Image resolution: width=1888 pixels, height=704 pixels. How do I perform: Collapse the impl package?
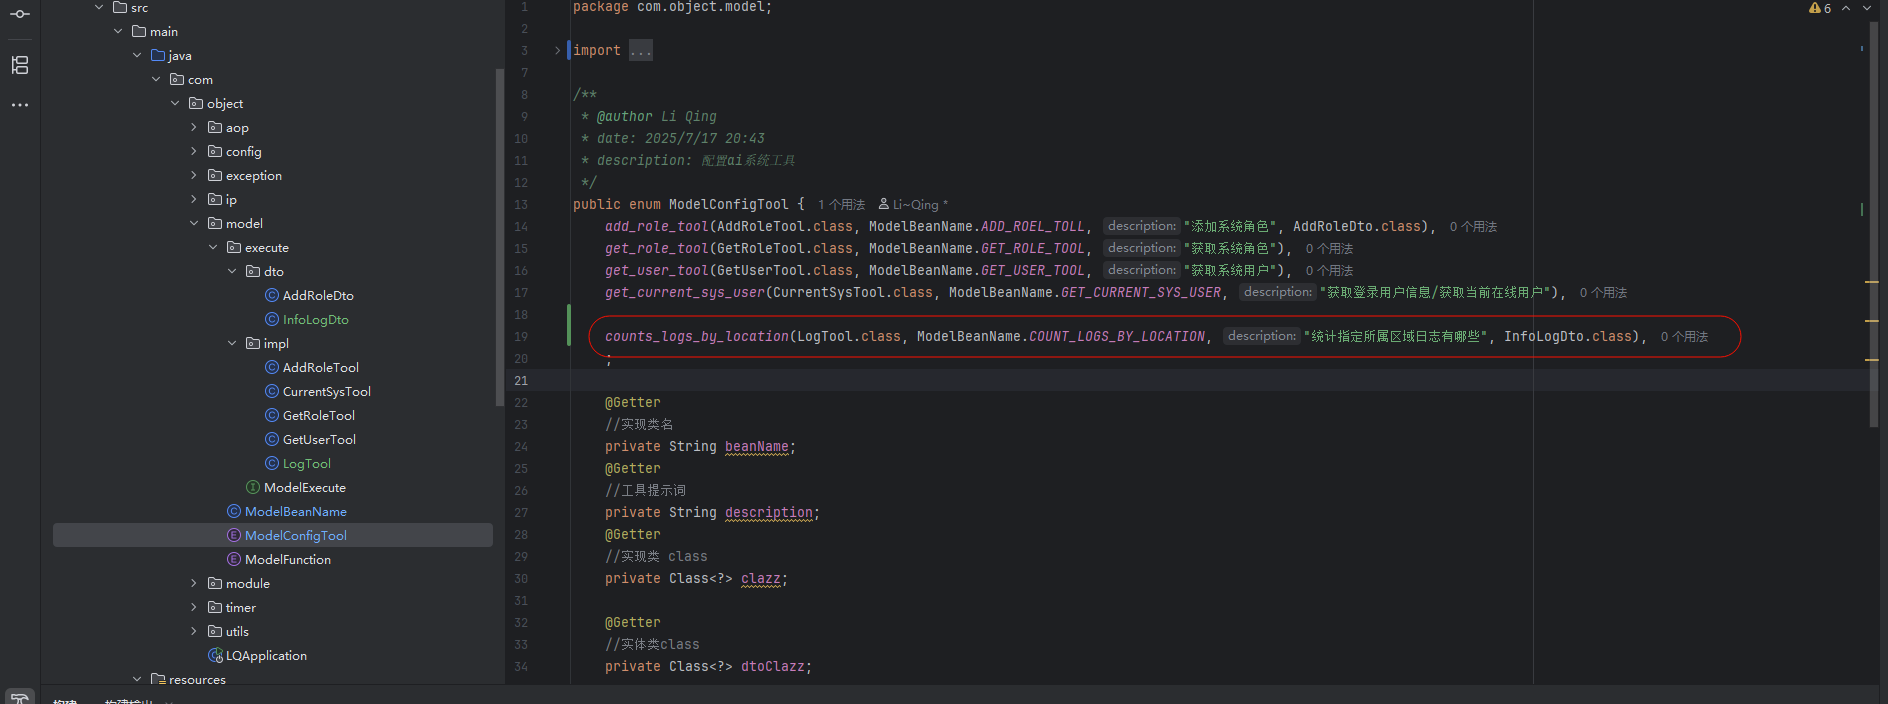(232, 344)
